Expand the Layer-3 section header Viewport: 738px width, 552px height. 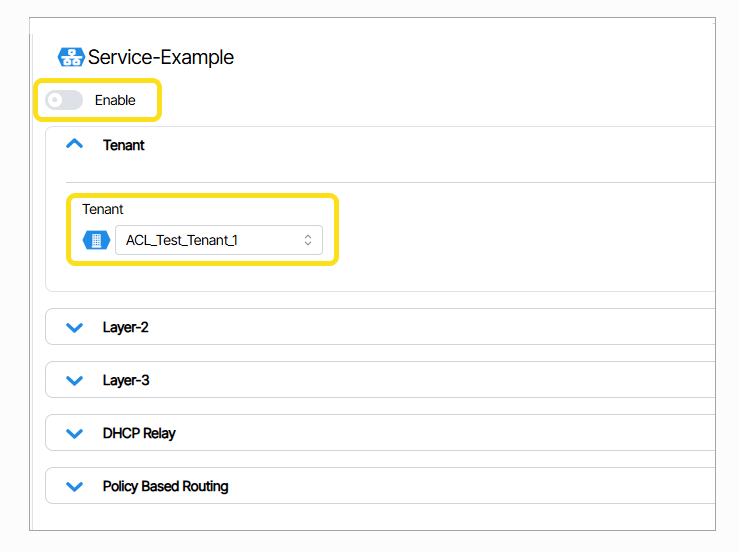coord(126,380)
